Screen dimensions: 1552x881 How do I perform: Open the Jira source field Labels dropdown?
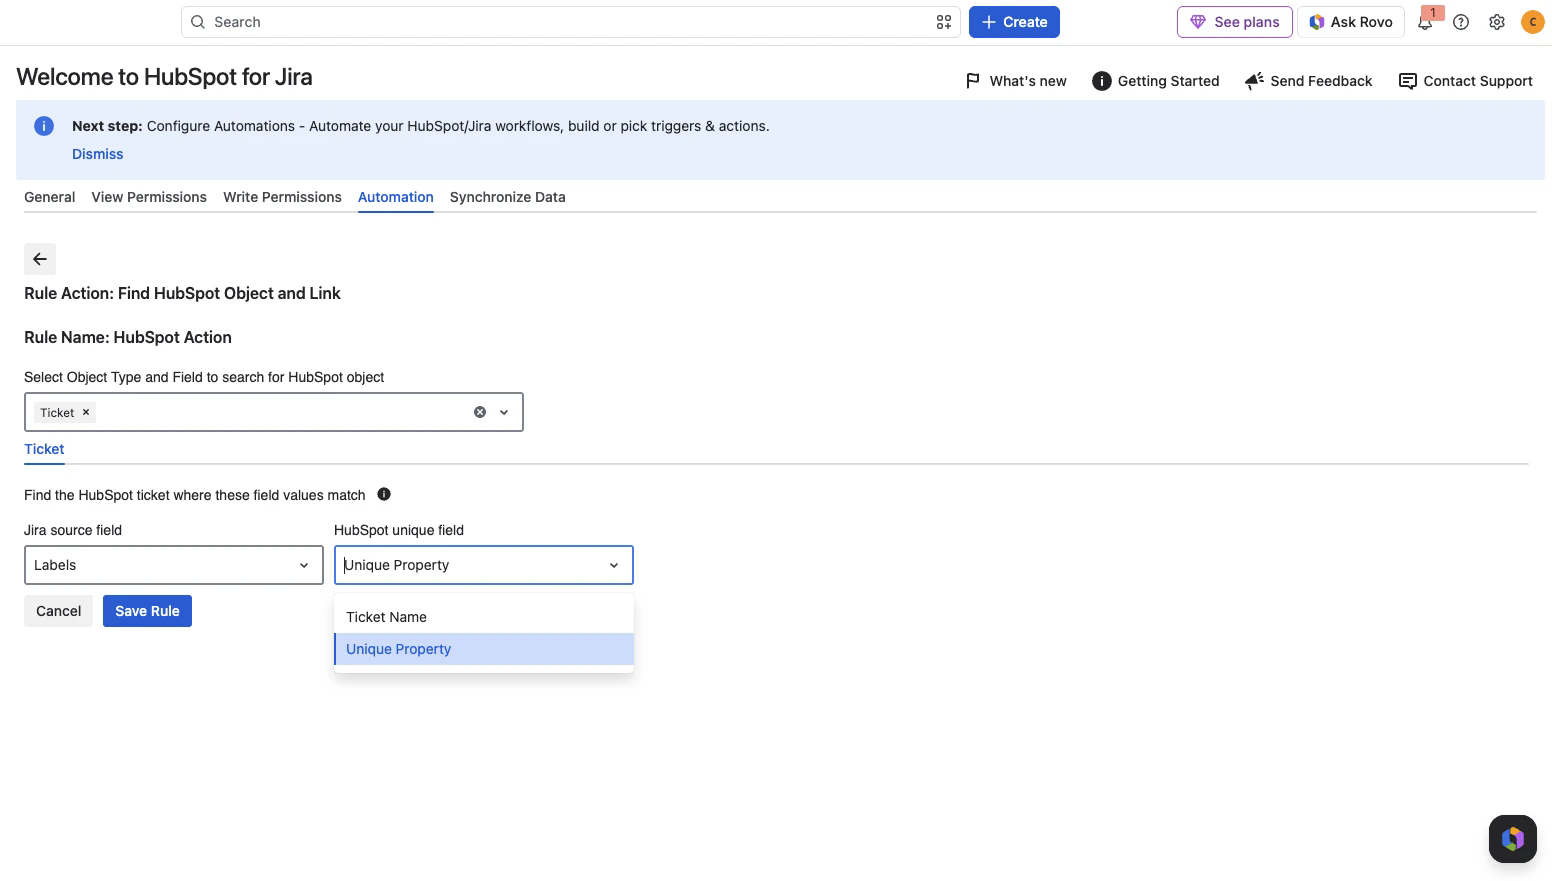click(174, 565)
